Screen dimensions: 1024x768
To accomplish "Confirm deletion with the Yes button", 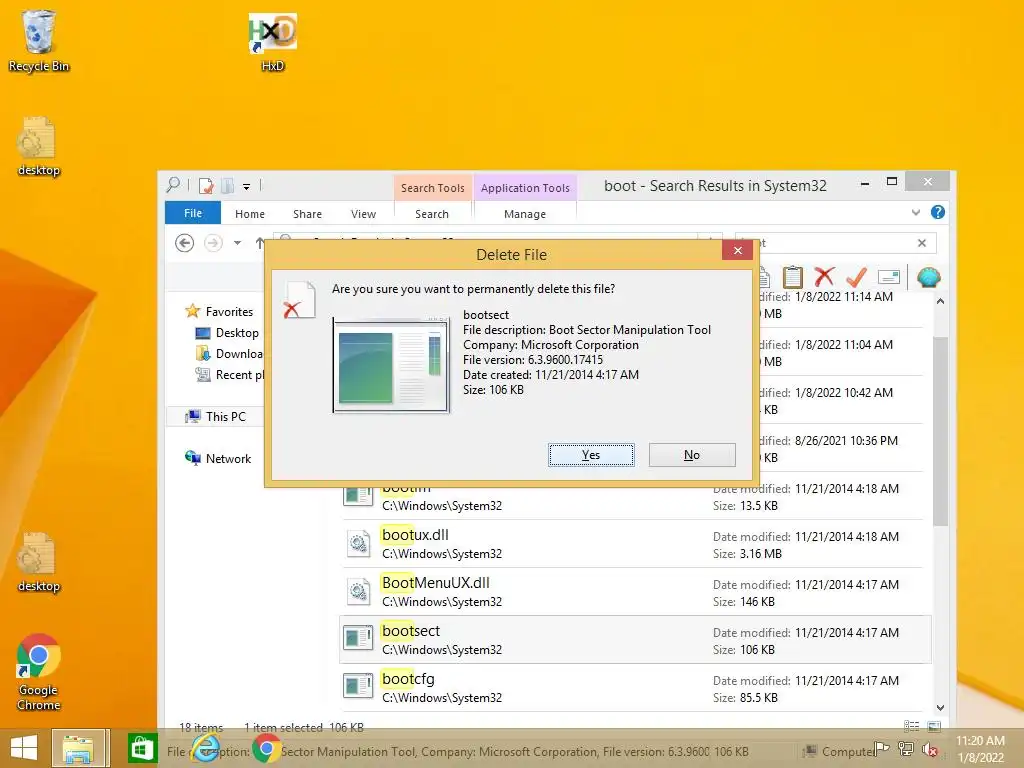I will coord(591,455).
